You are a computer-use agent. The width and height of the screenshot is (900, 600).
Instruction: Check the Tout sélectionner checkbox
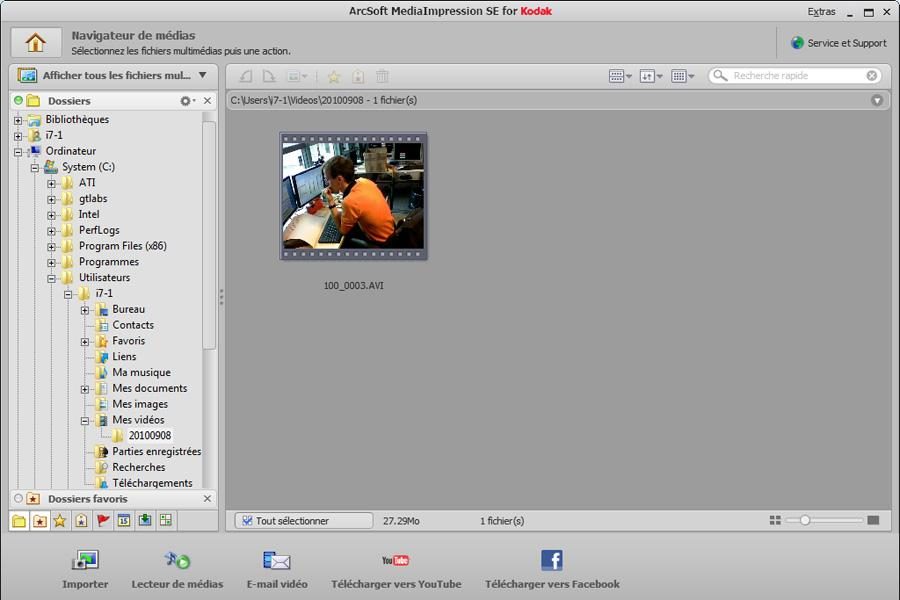click(247, 521)
